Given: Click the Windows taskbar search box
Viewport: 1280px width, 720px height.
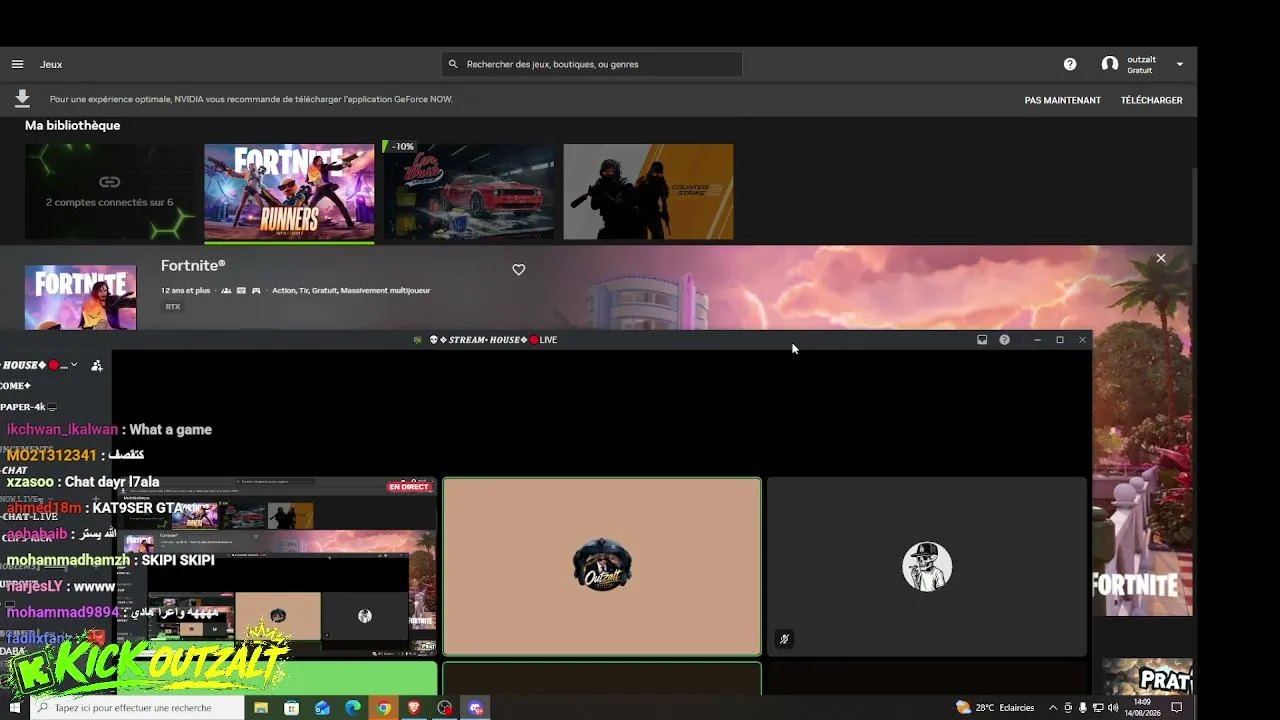Looking at the screenshot, I should [138, 708].
